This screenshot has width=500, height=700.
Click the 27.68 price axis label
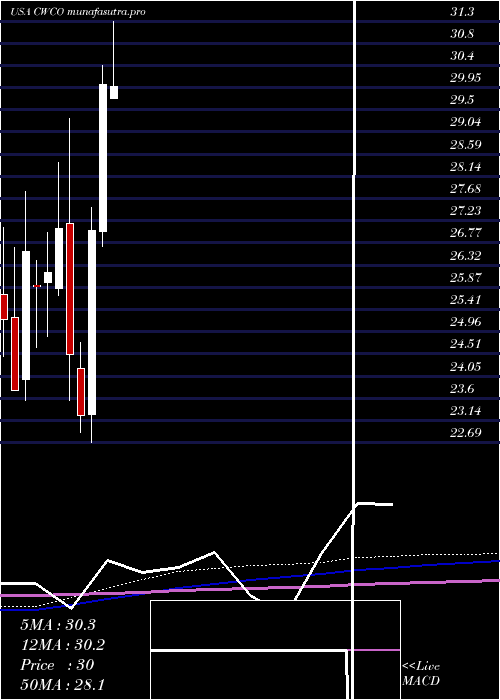tap(465, 189)
